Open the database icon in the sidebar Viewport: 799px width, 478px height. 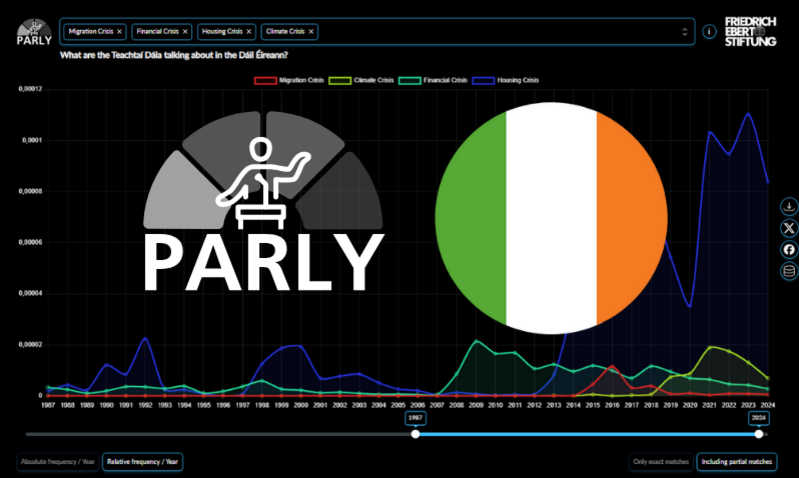tap(789, 271)
